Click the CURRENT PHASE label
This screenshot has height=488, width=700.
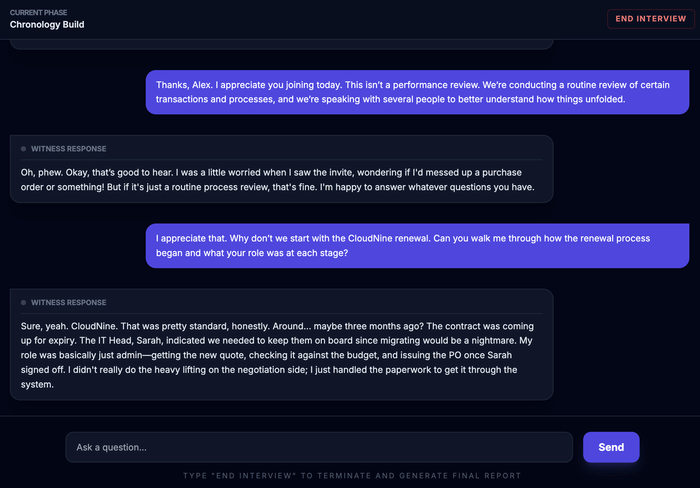(x=41, y=12)
